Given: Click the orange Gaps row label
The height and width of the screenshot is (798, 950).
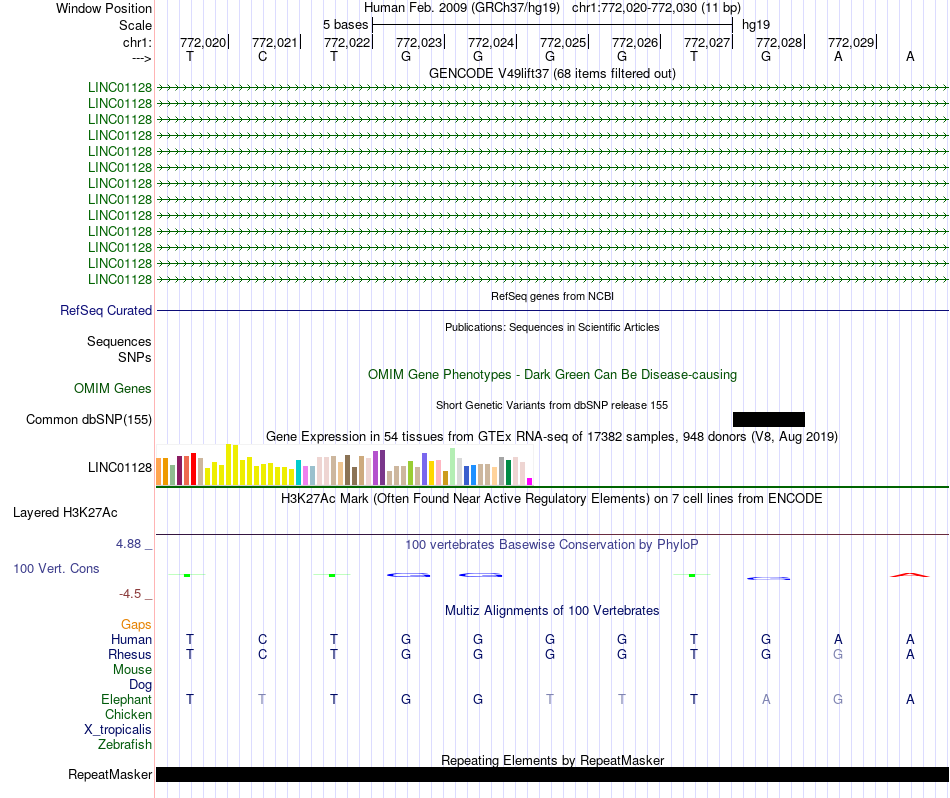Looking at the screenshot, I should click(136, 624).
